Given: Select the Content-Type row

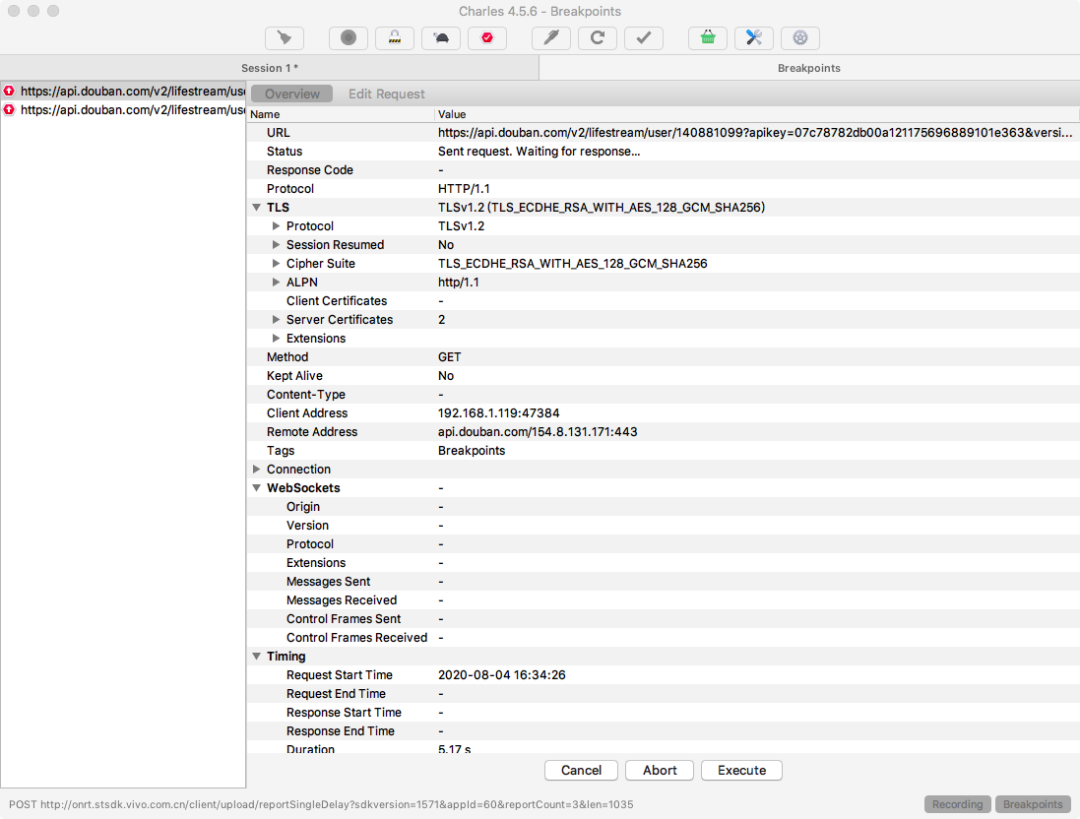Looking at the screenshot, I should point(663,395).
